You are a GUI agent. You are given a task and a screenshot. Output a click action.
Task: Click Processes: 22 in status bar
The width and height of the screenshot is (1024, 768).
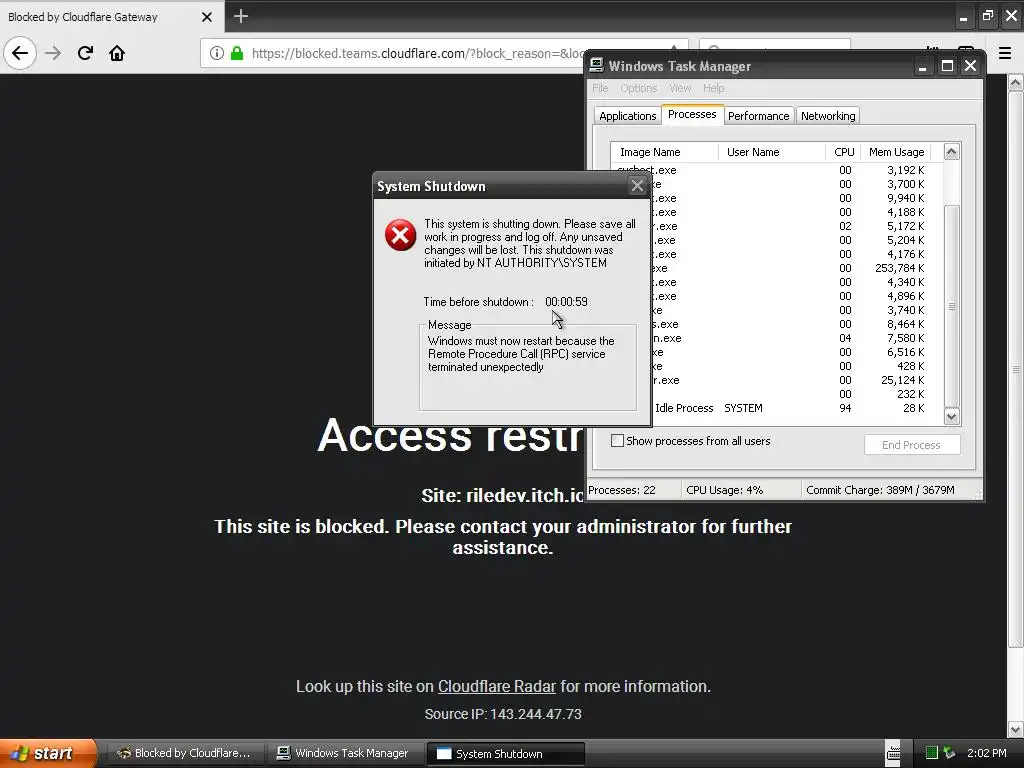(x=622, y=490)
